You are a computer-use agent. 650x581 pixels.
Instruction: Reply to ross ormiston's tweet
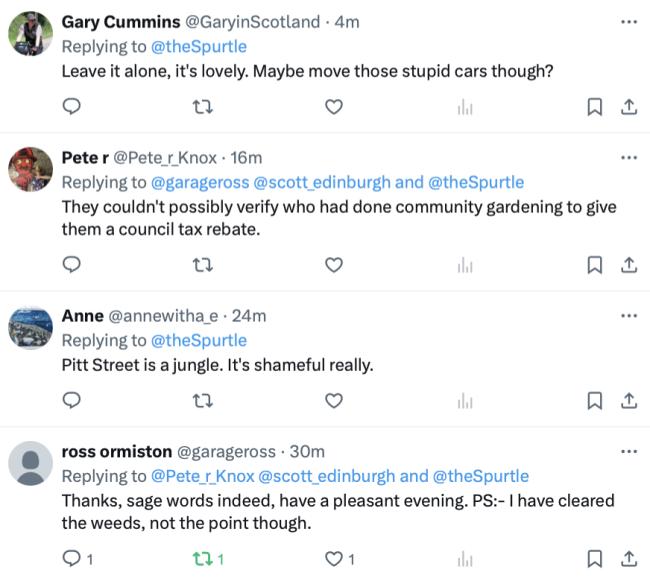(71, 558)
